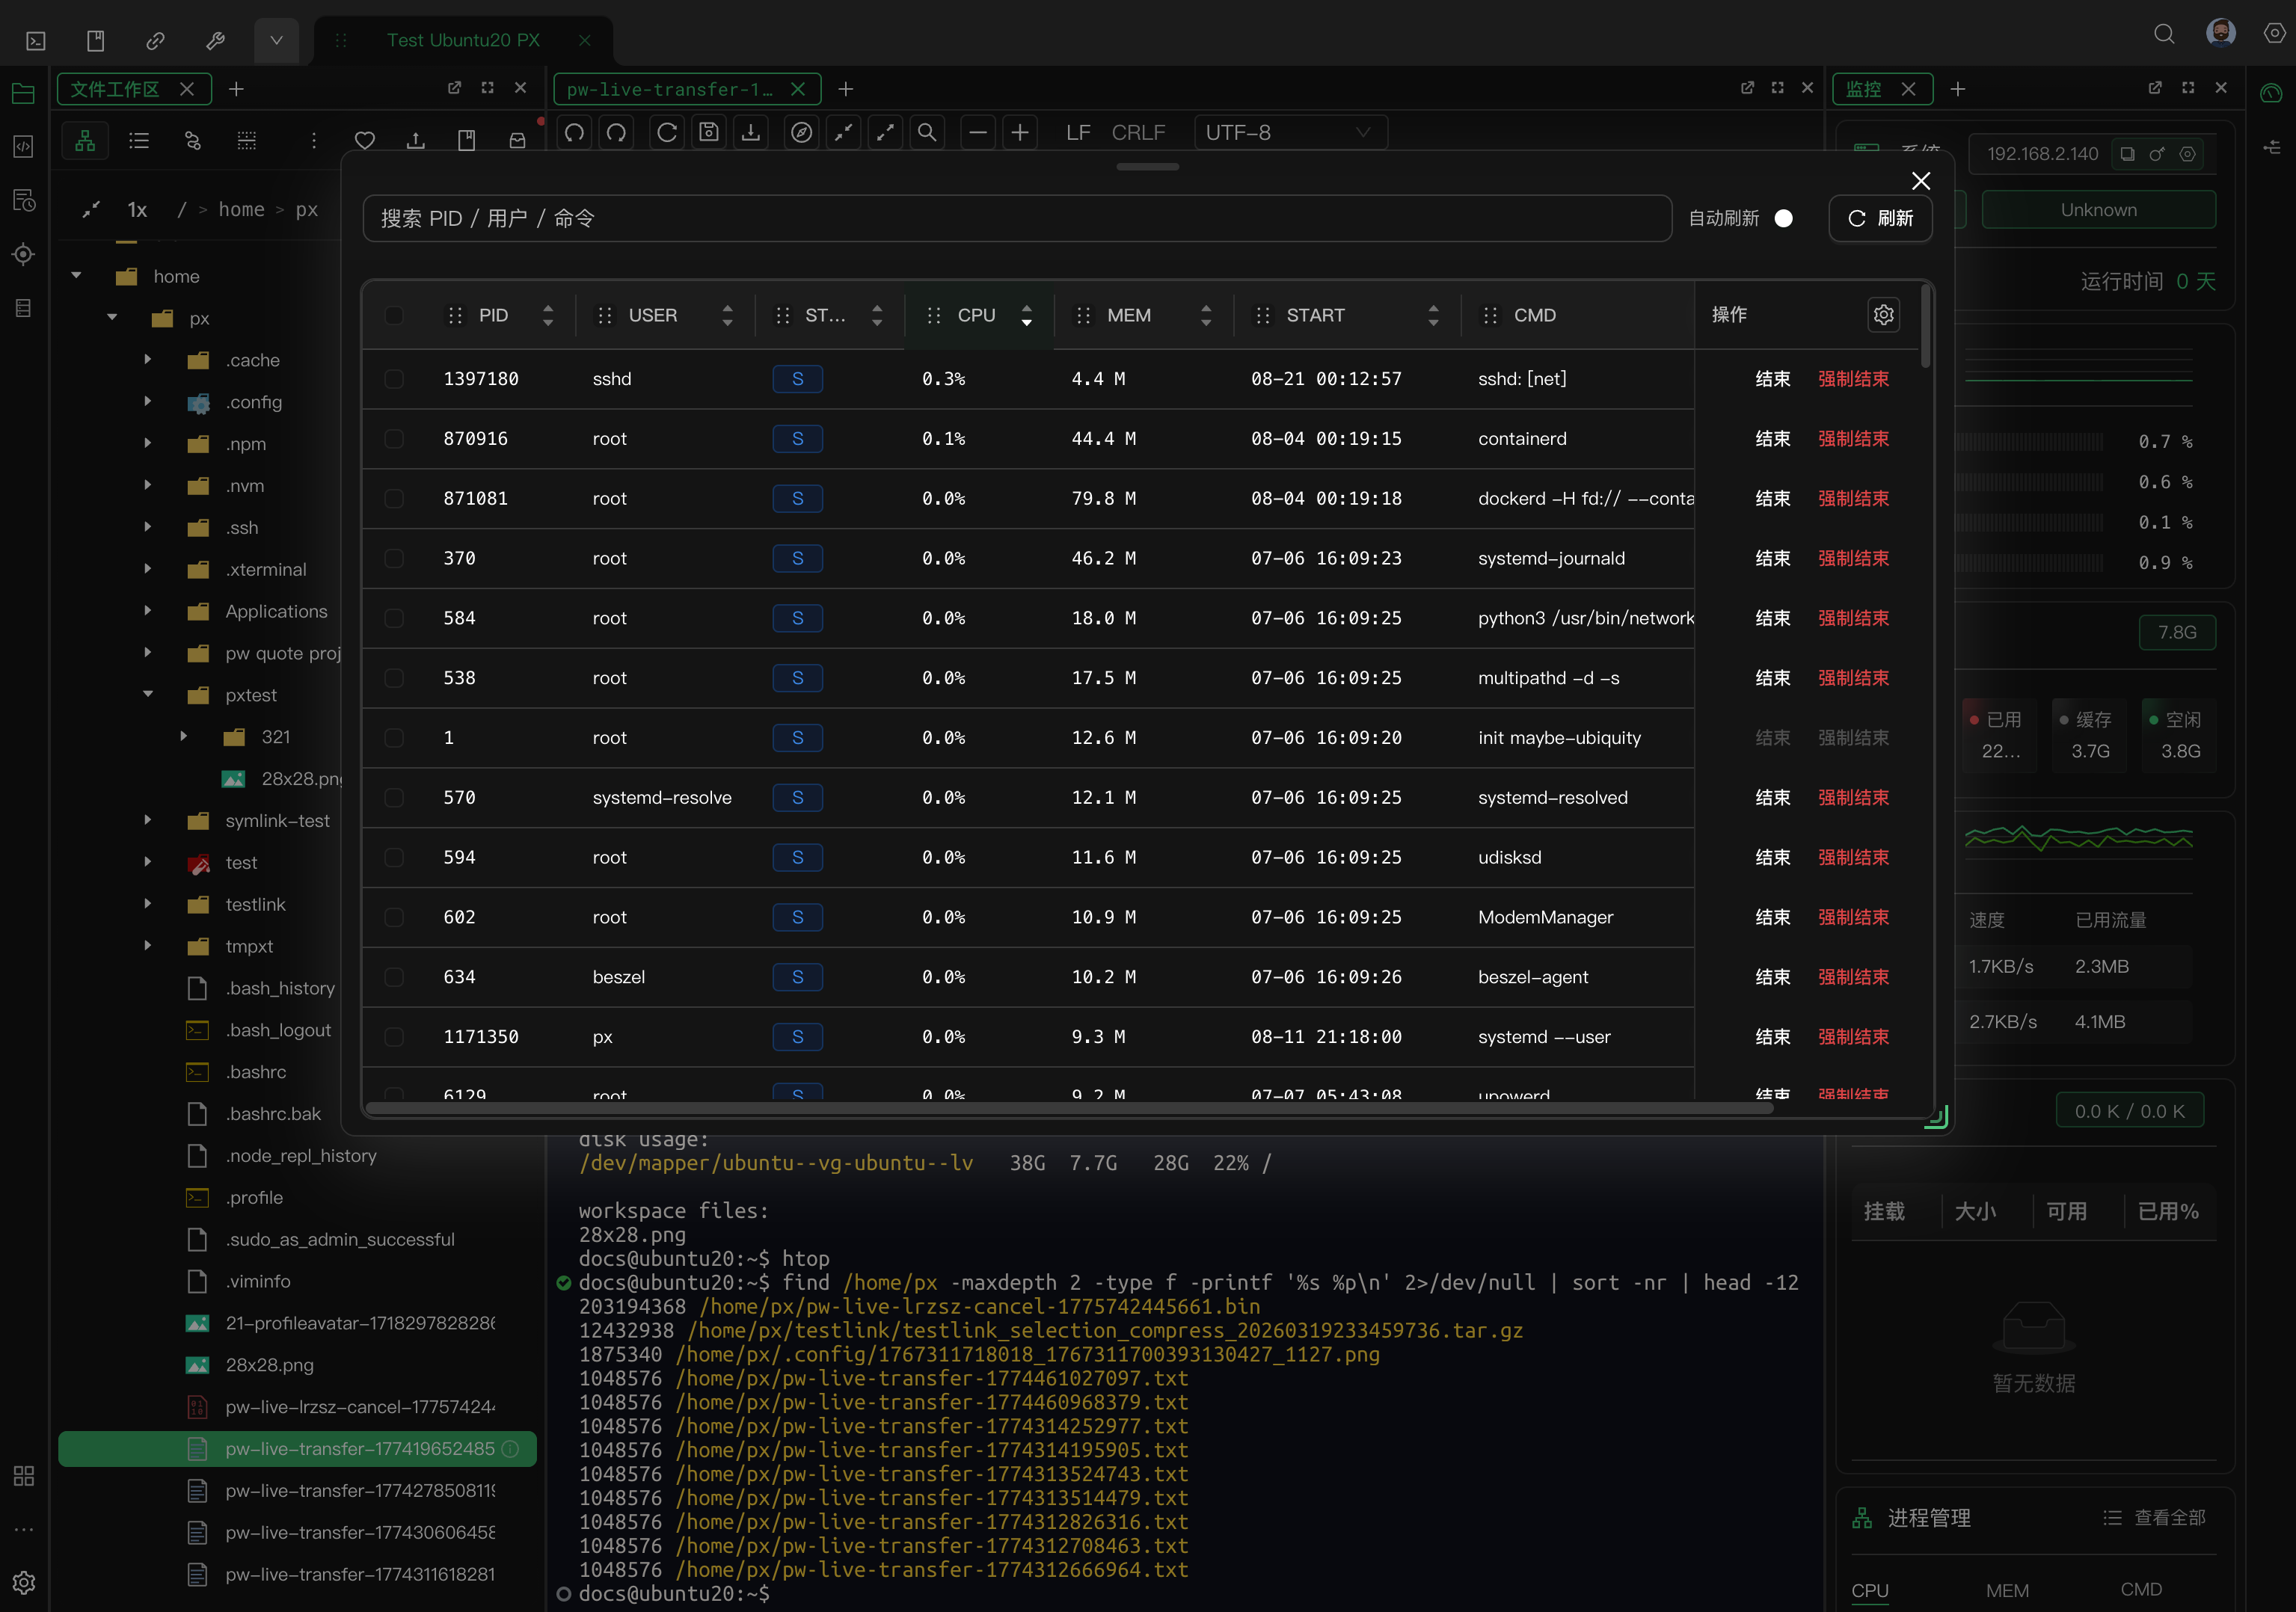Open the folder icon in the left sidebar

23,93
